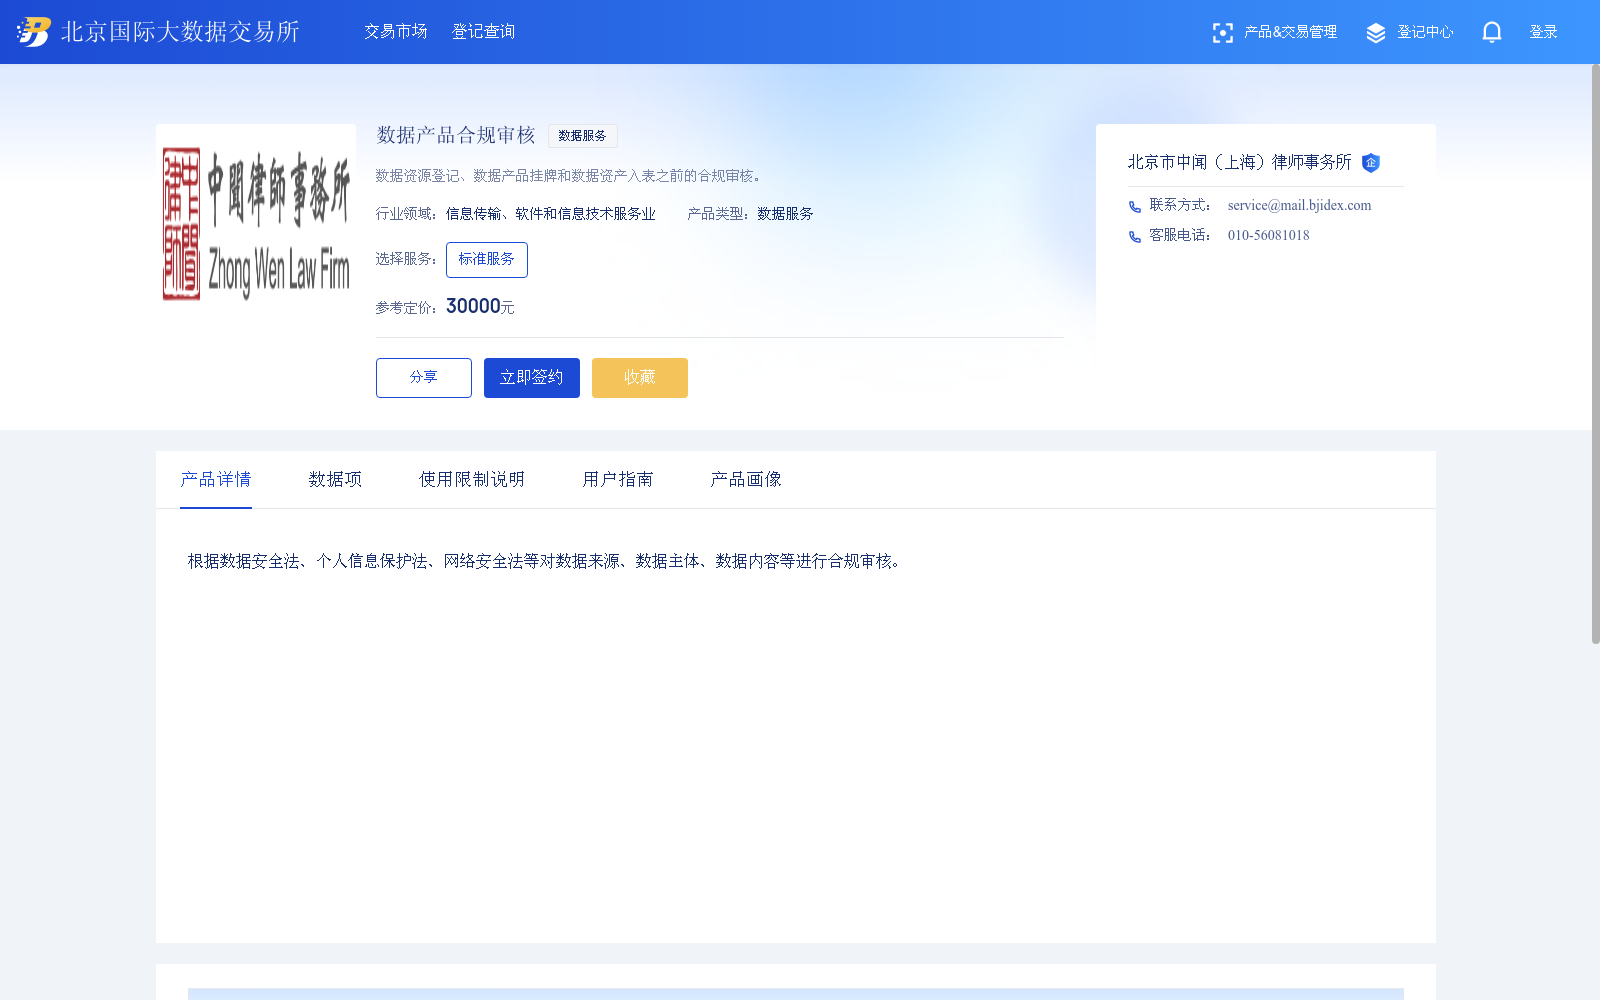This screenshot has width=1600, height=1000.
Task: Click the site title 北京国际大数据交易所
Action: pos(180,32)
